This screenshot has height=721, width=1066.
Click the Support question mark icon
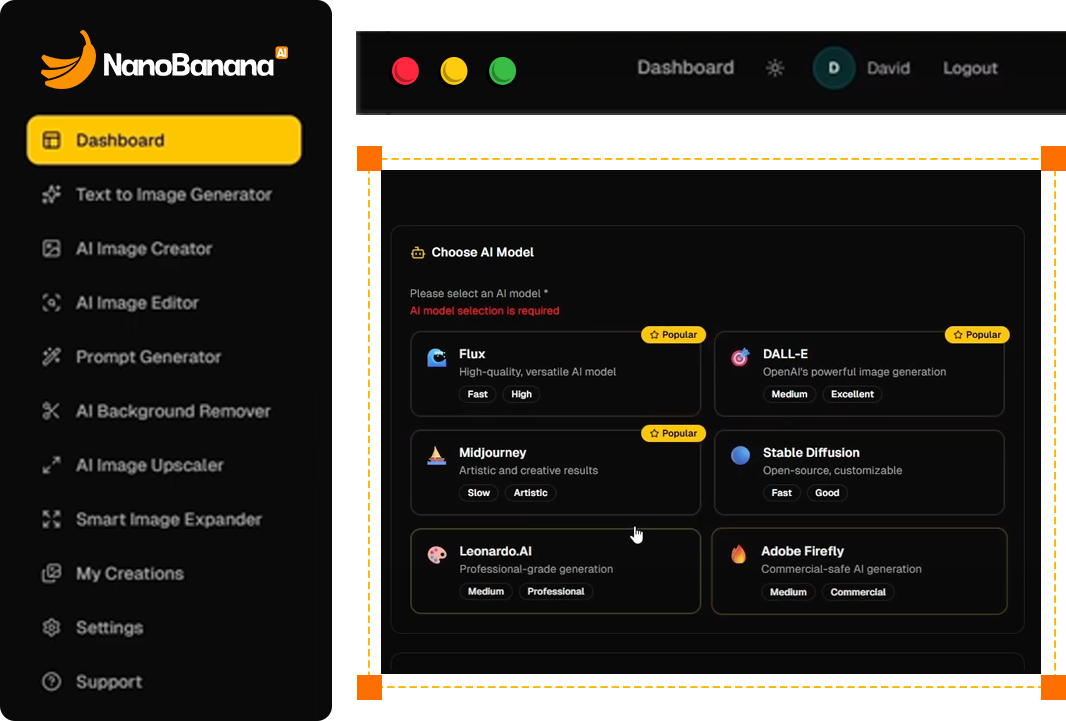(x=52, y=682)
